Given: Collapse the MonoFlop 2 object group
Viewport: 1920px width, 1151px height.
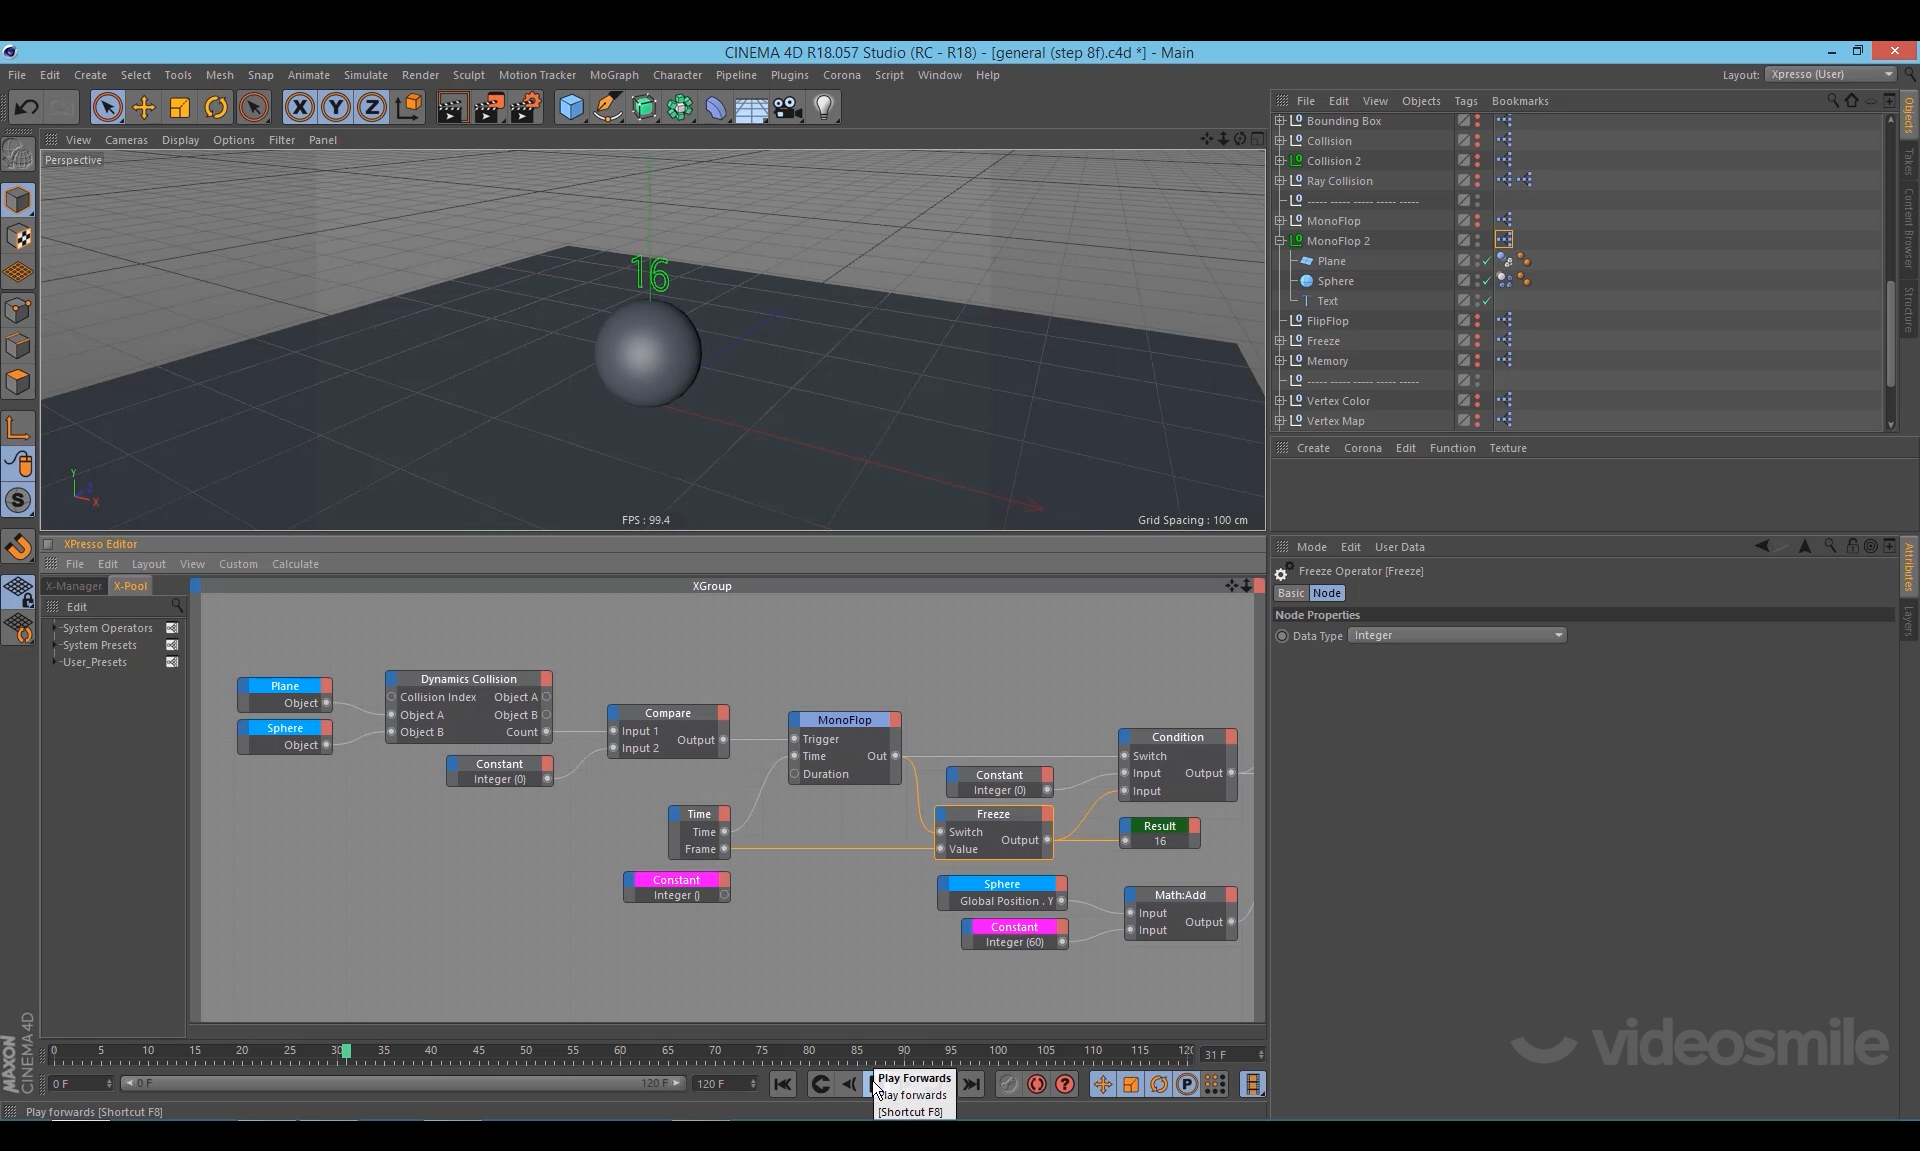Looking at the screenshot, I should click(1280, 241).
